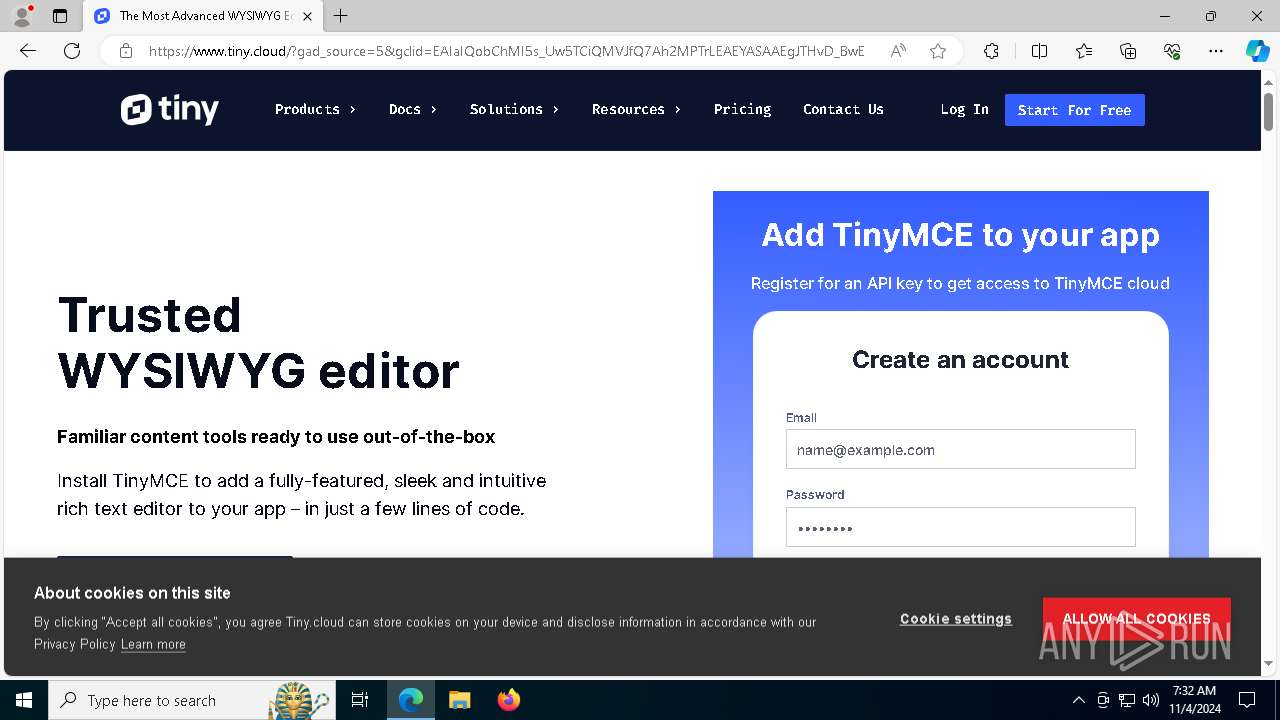Click the Tiny logo in the header
Image resolution: width=1280 pixels, height=720 pixels.
(x=170, y=110)
